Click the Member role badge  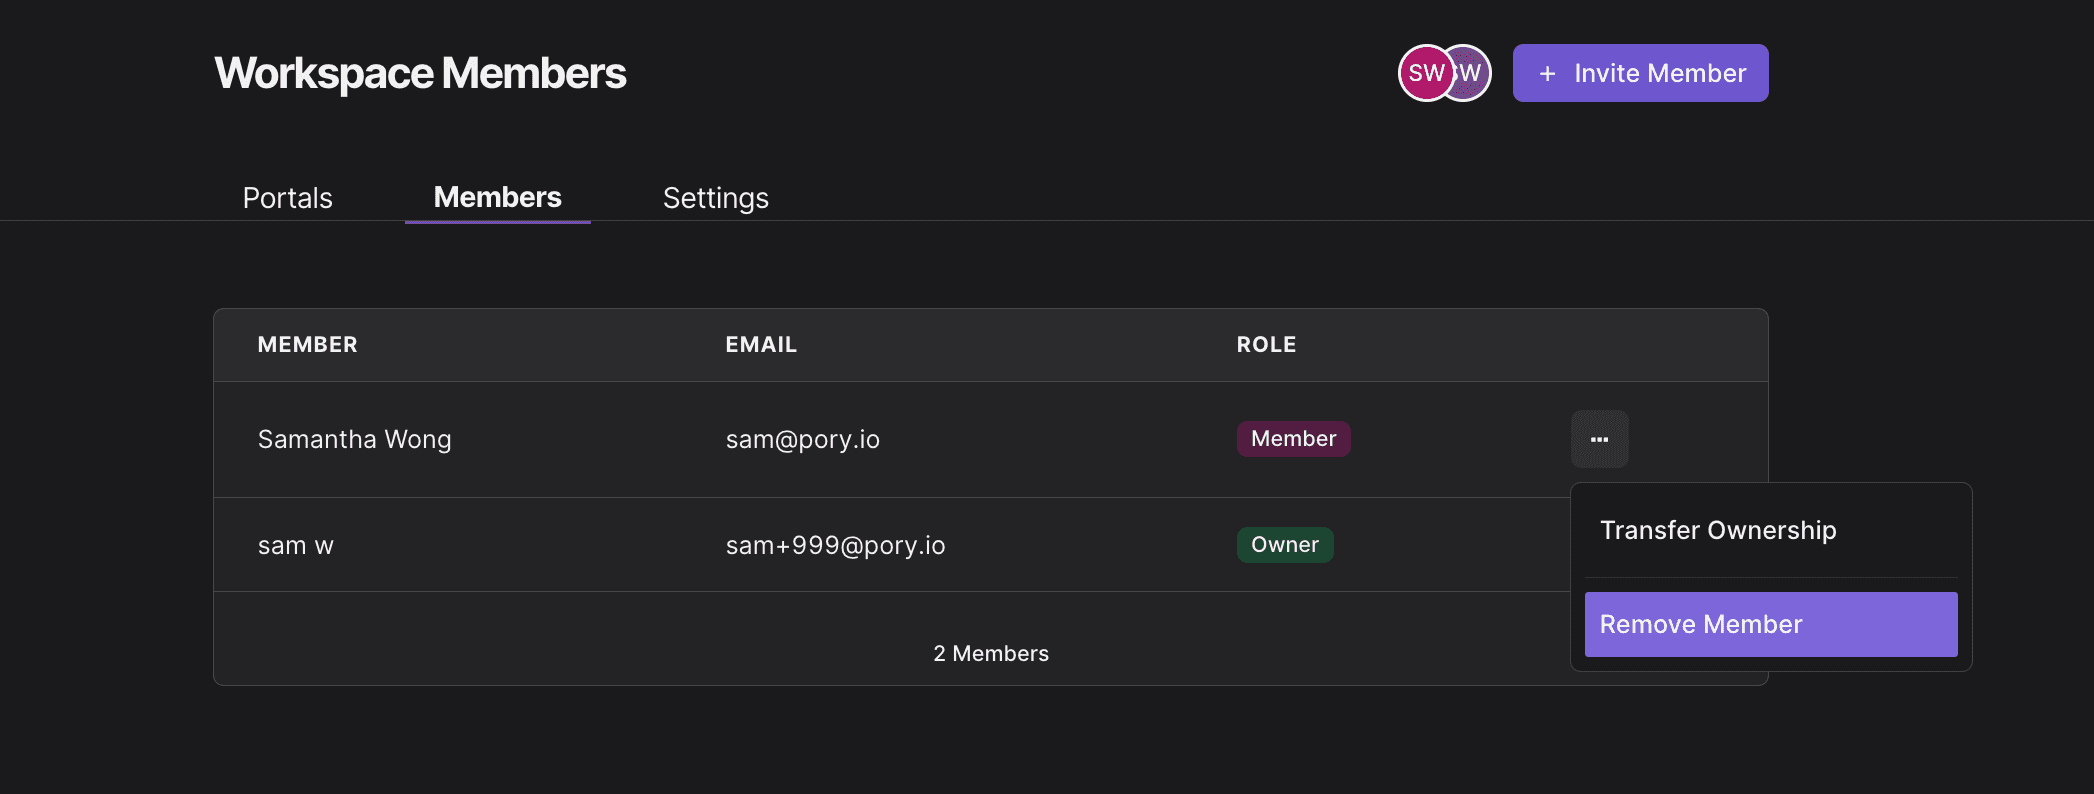(1294, 439)
